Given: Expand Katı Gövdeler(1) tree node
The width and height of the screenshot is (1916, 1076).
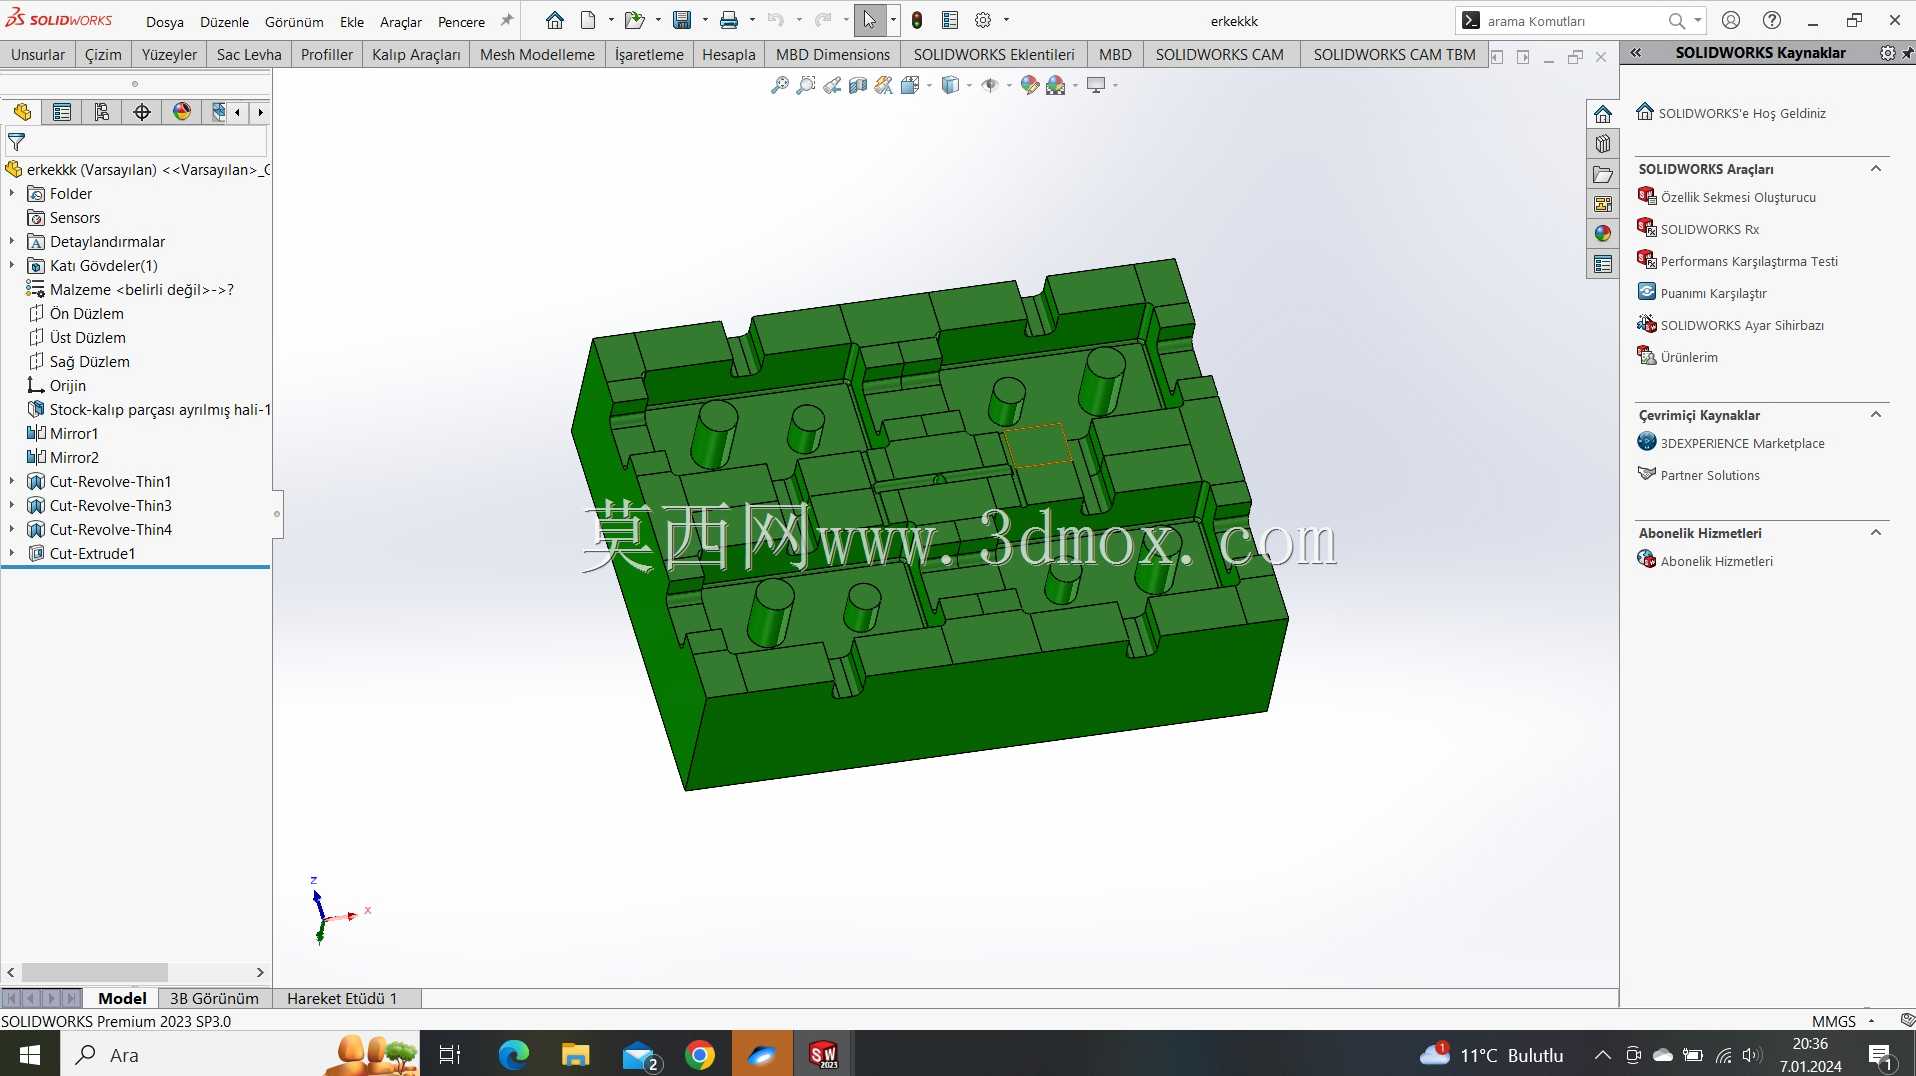Looking at the screenshot, I should [12, 265].
